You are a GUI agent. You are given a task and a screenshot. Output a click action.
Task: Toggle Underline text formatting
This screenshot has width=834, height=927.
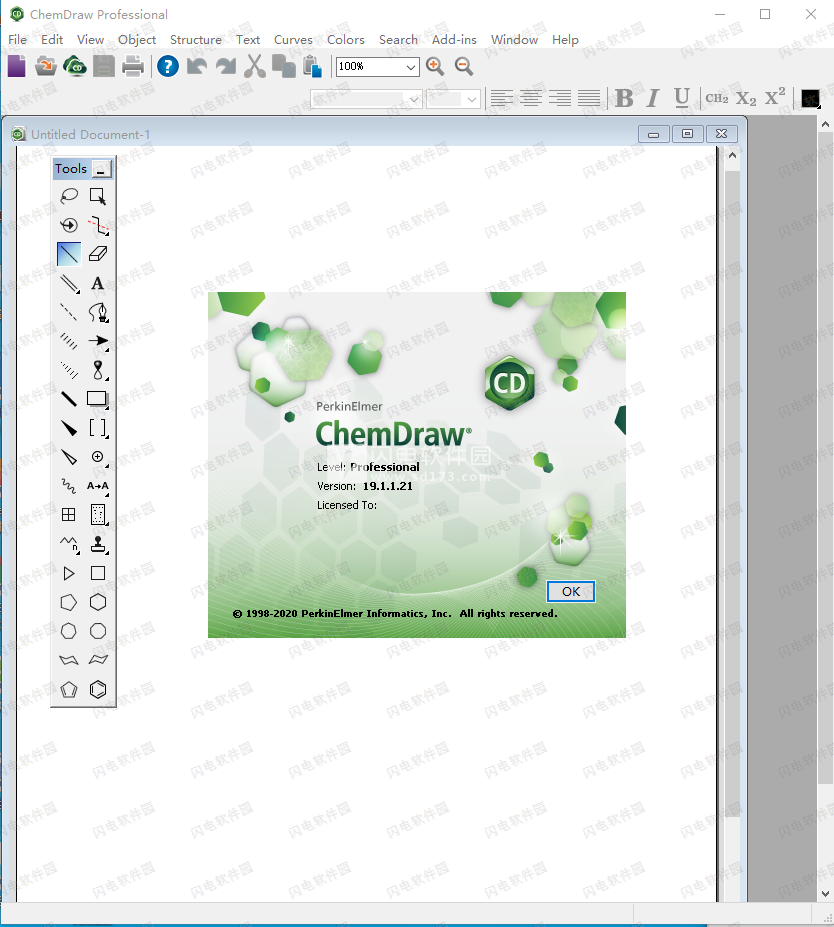point(682,98)
